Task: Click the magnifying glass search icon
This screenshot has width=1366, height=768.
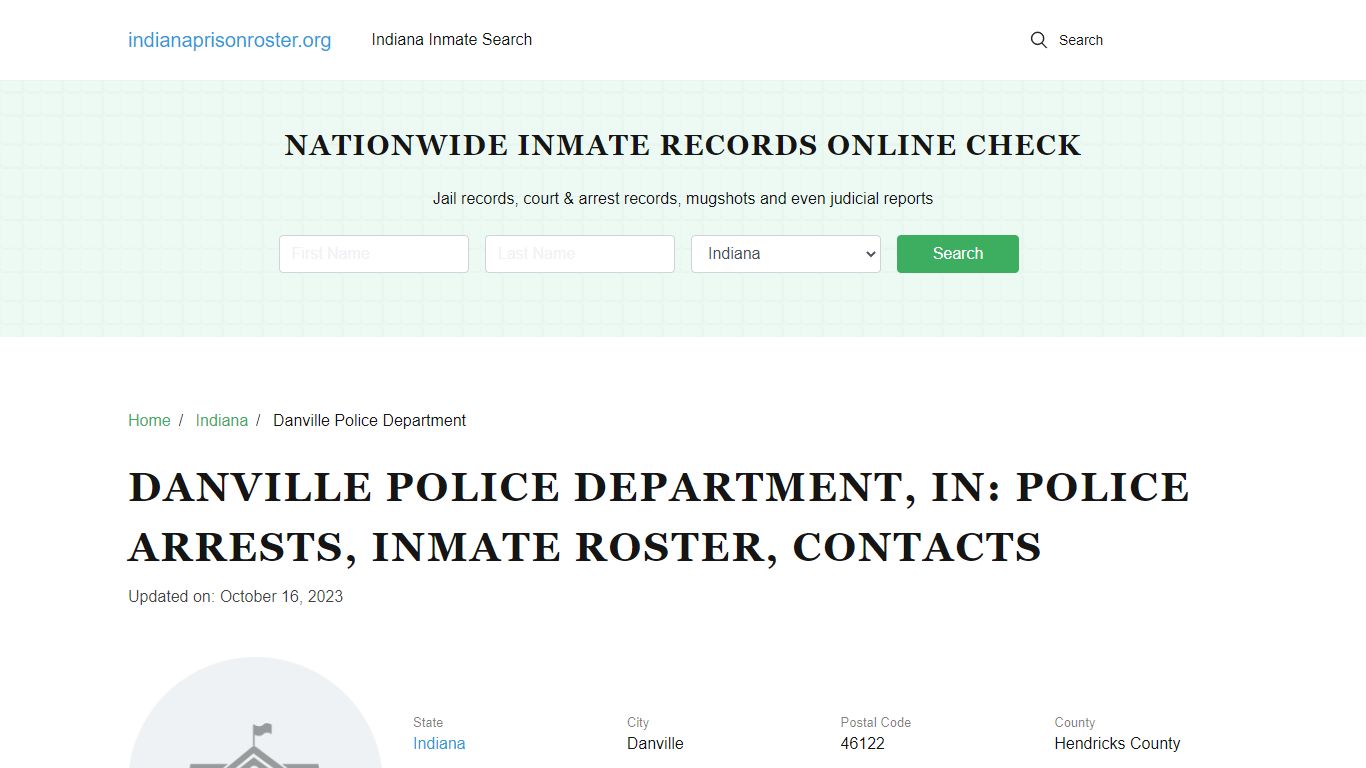Action: [1039, 40]
